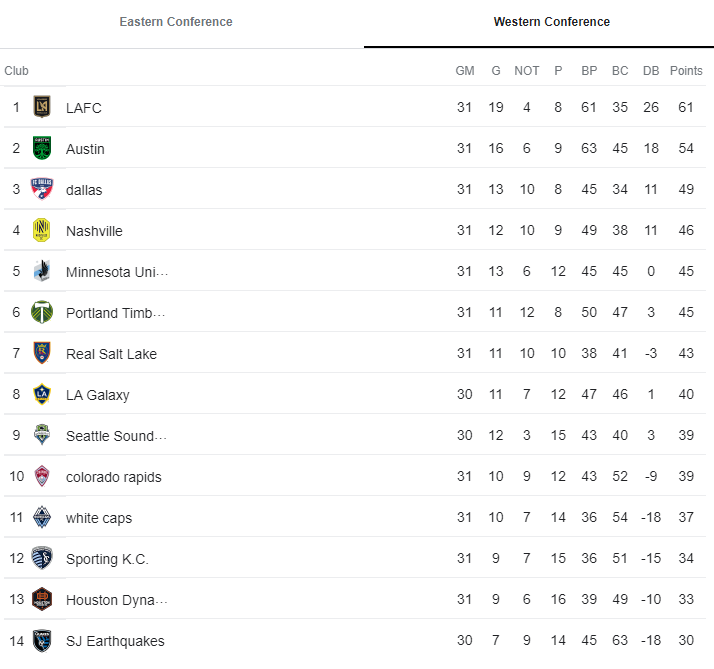Select the Western Conference tab

551,22
